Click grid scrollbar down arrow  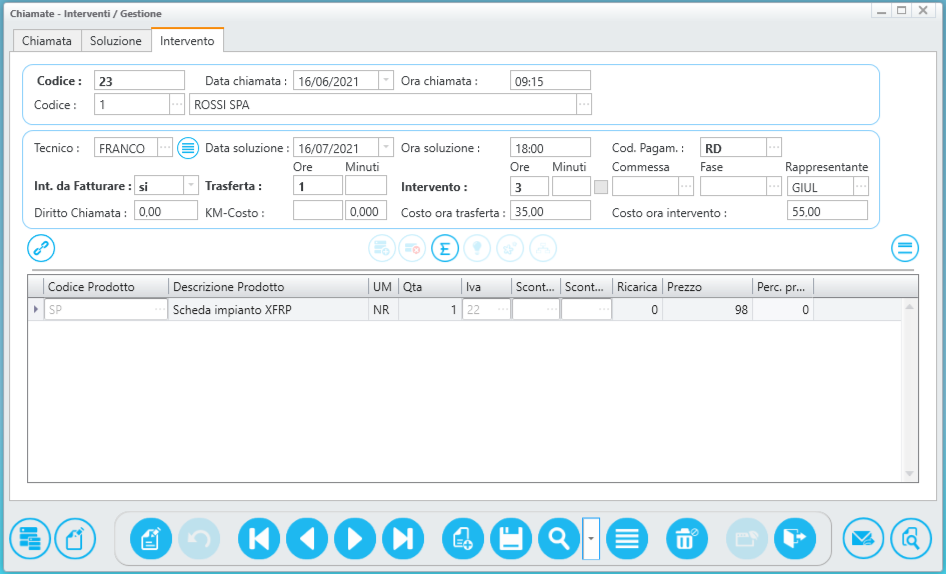point(909,474)
